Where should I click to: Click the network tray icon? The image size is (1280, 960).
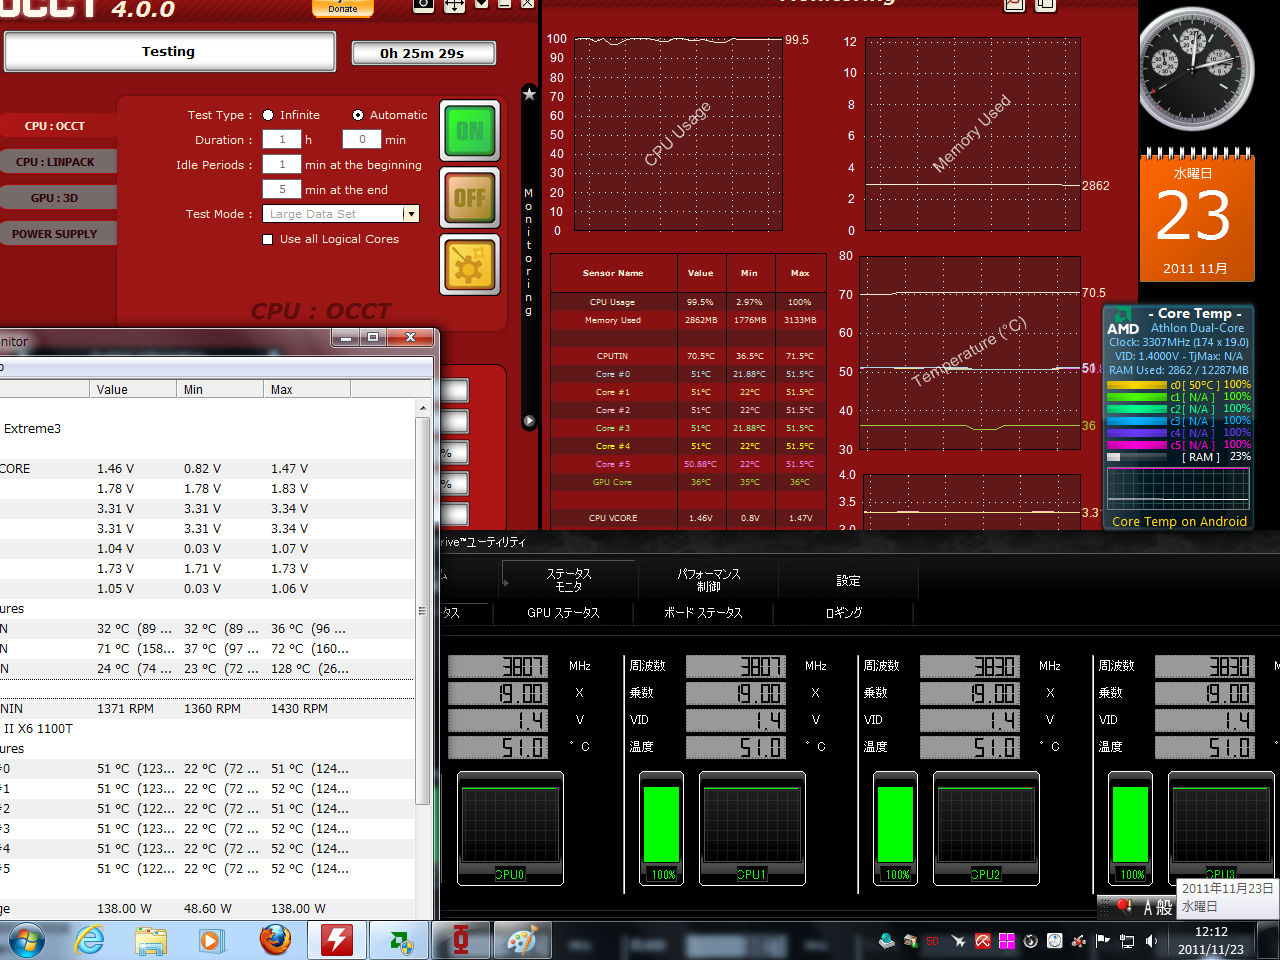pyautogui.click(x=1127, y=941)
